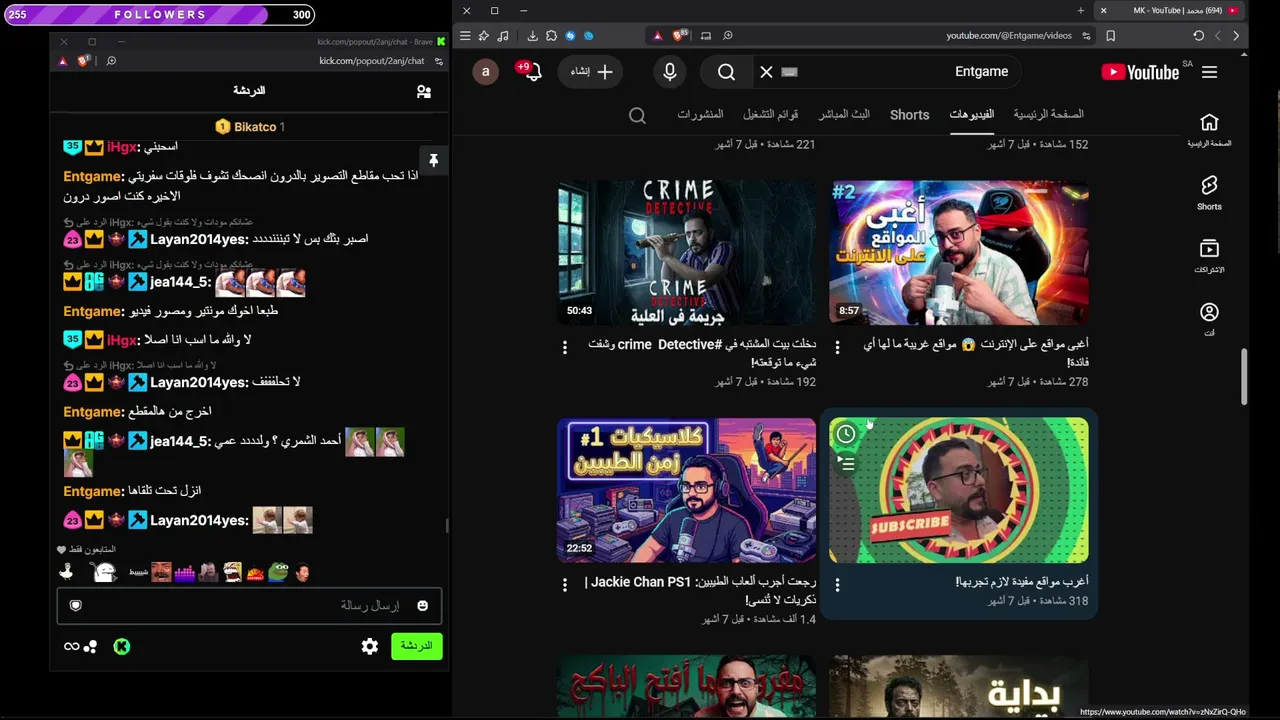The width and height of the screenshot is (1280, 720).
Task: Open YouTube site settings in address bar
Action: point(1086,36)
